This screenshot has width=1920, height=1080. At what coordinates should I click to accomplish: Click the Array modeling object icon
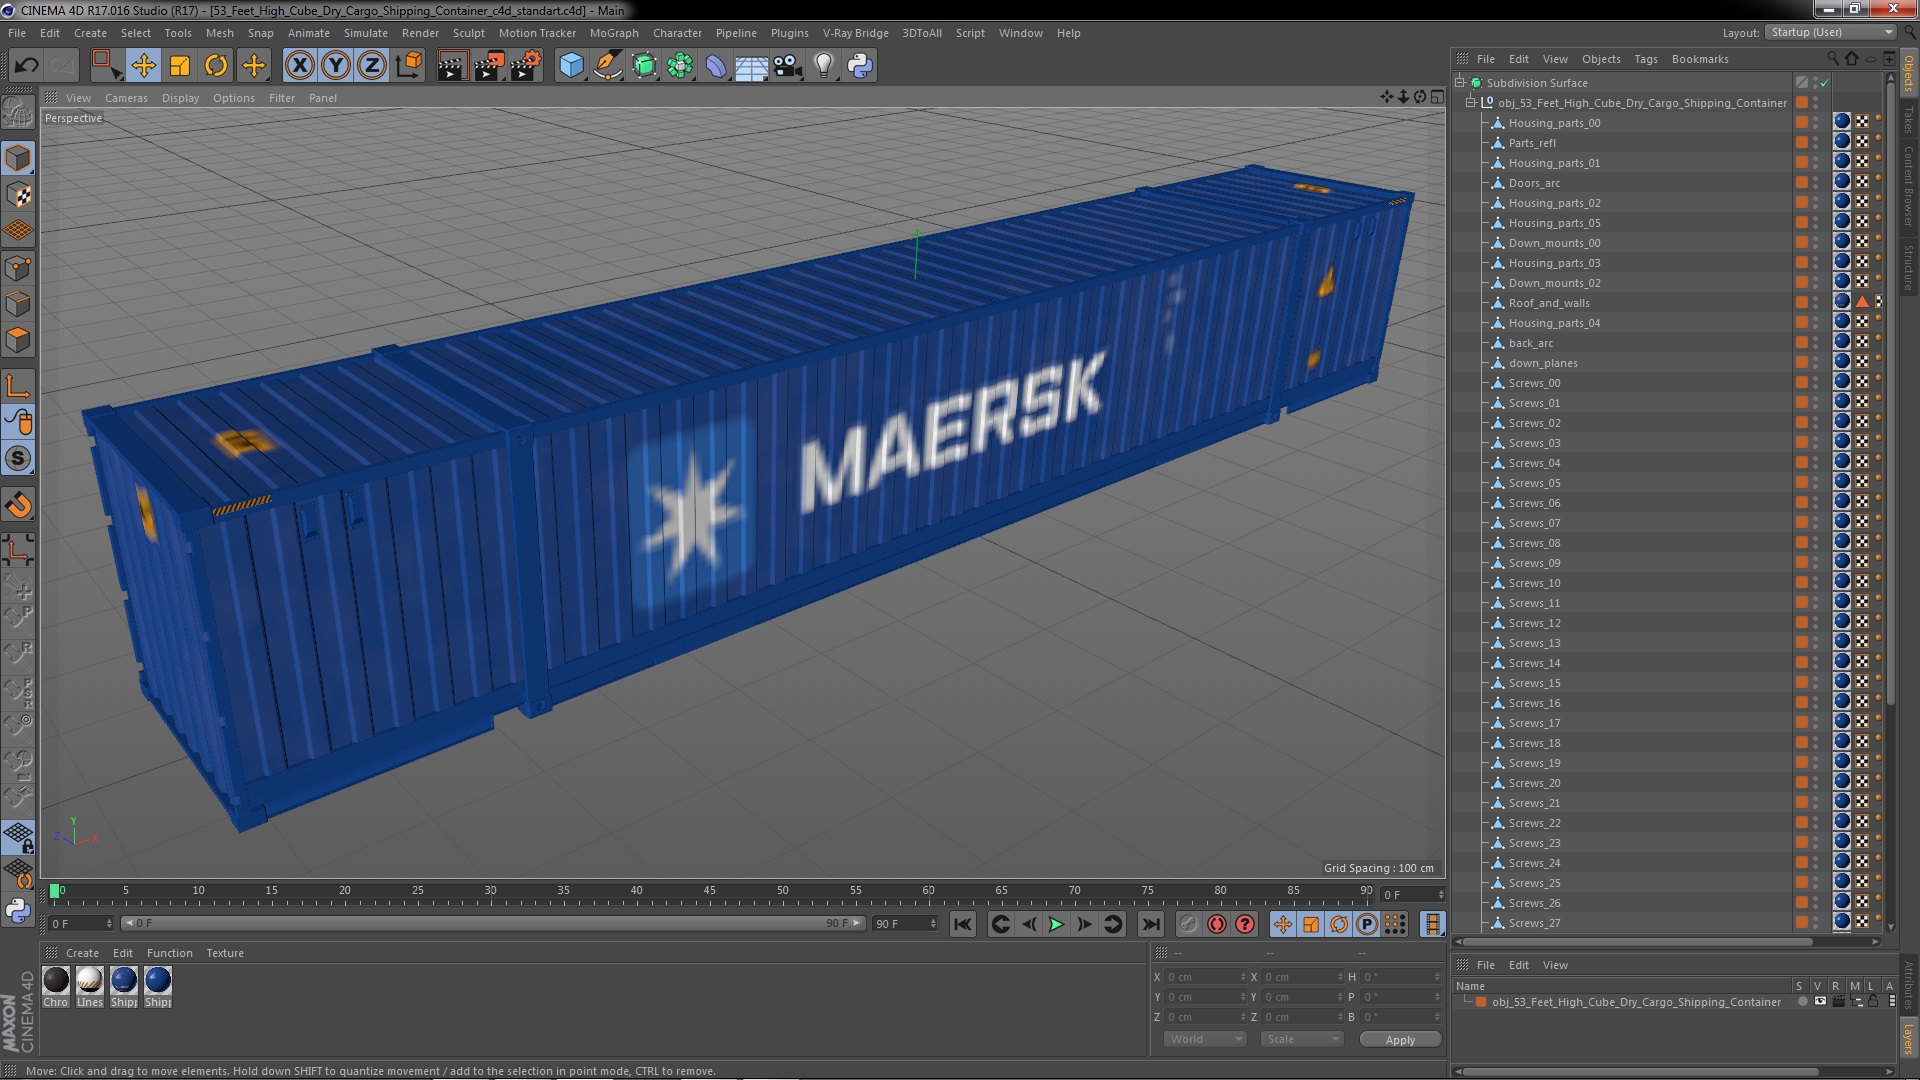680,66
